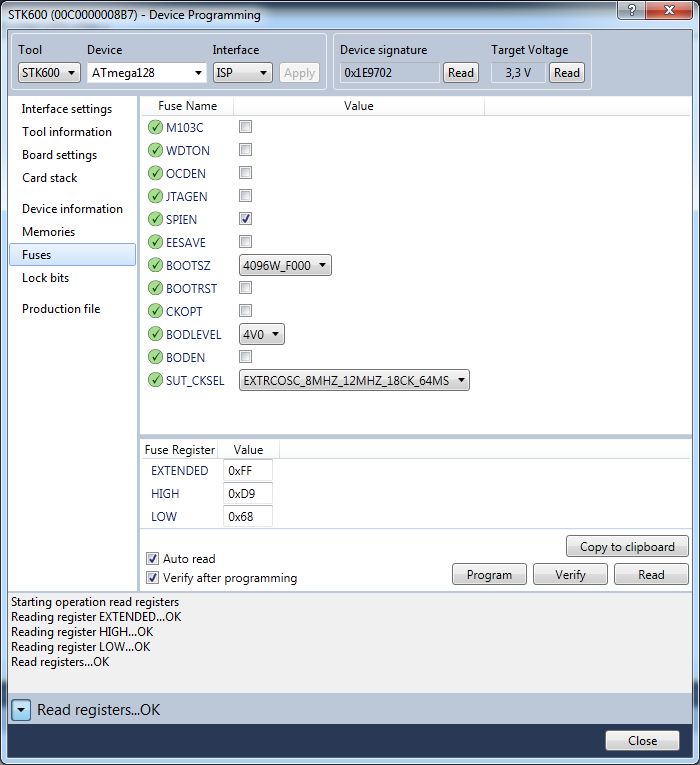Screen dimensions: 700x765
Task: Click the Device signature field 0x1E9702
Action: tap(390, 73)
